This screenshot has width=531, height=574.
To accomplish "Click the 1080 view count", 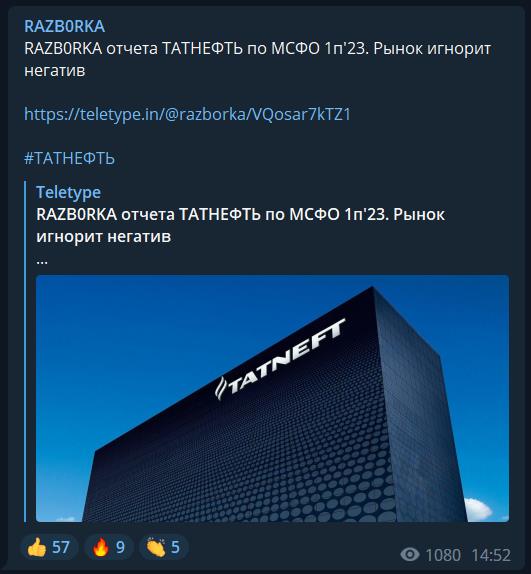I will 443,555.
